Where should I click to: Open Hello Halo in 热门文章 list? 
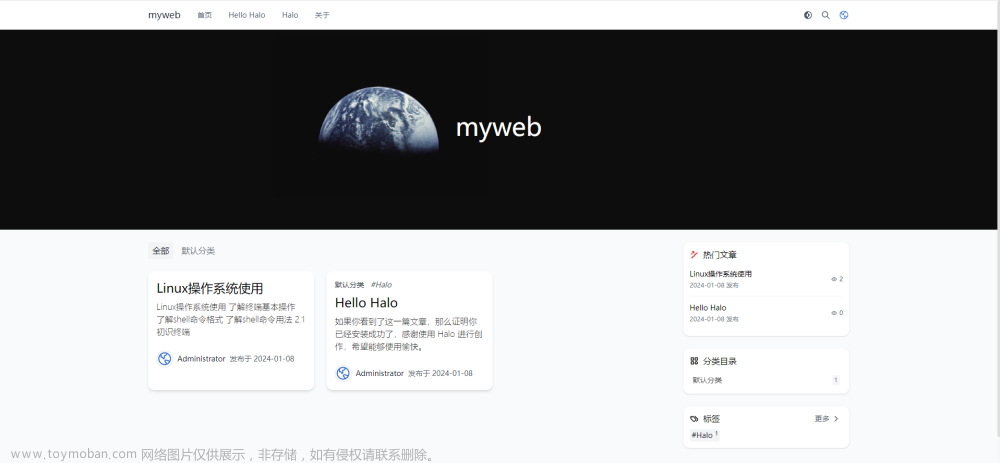tap(708, 307)
